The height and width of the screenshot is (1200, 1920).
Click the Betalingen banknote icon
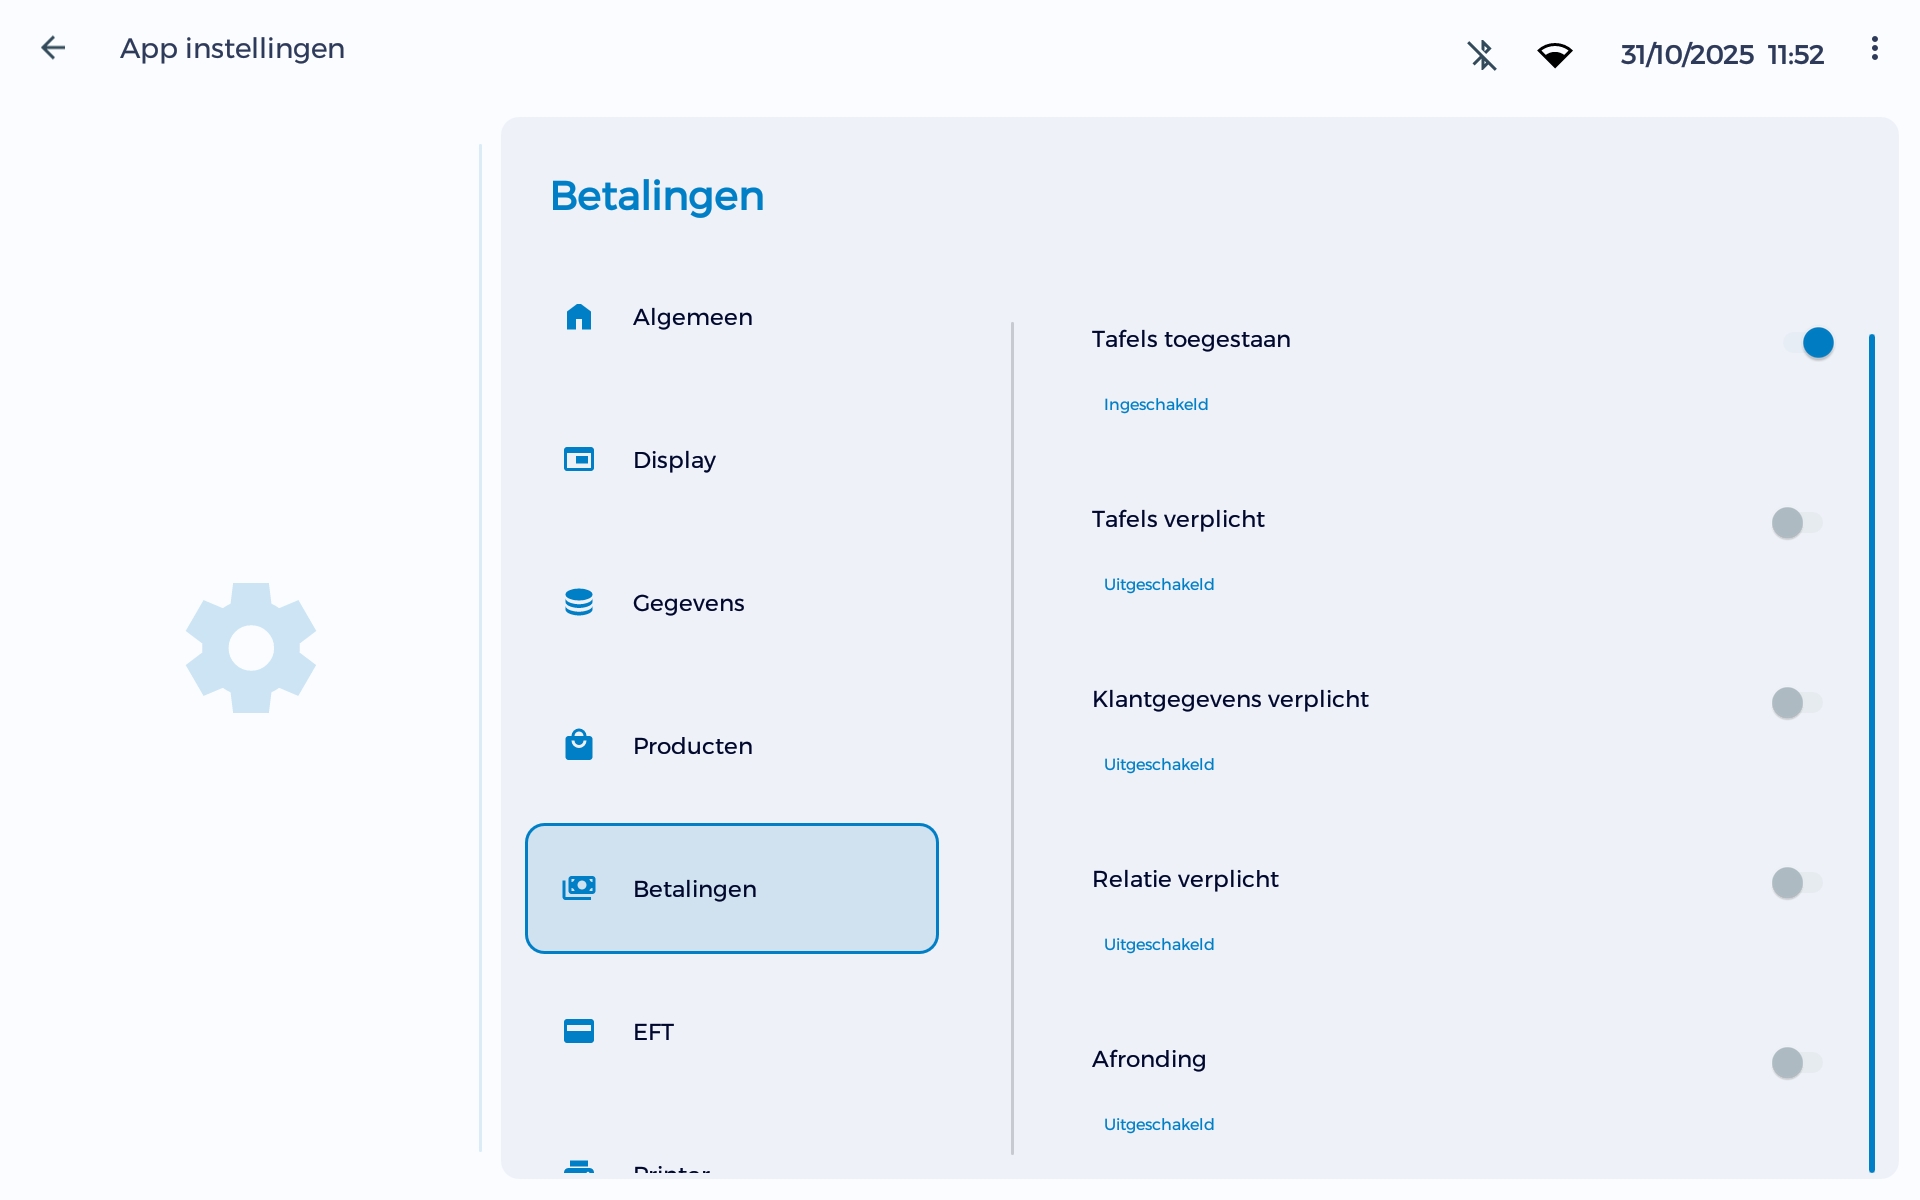coord(580,888)
